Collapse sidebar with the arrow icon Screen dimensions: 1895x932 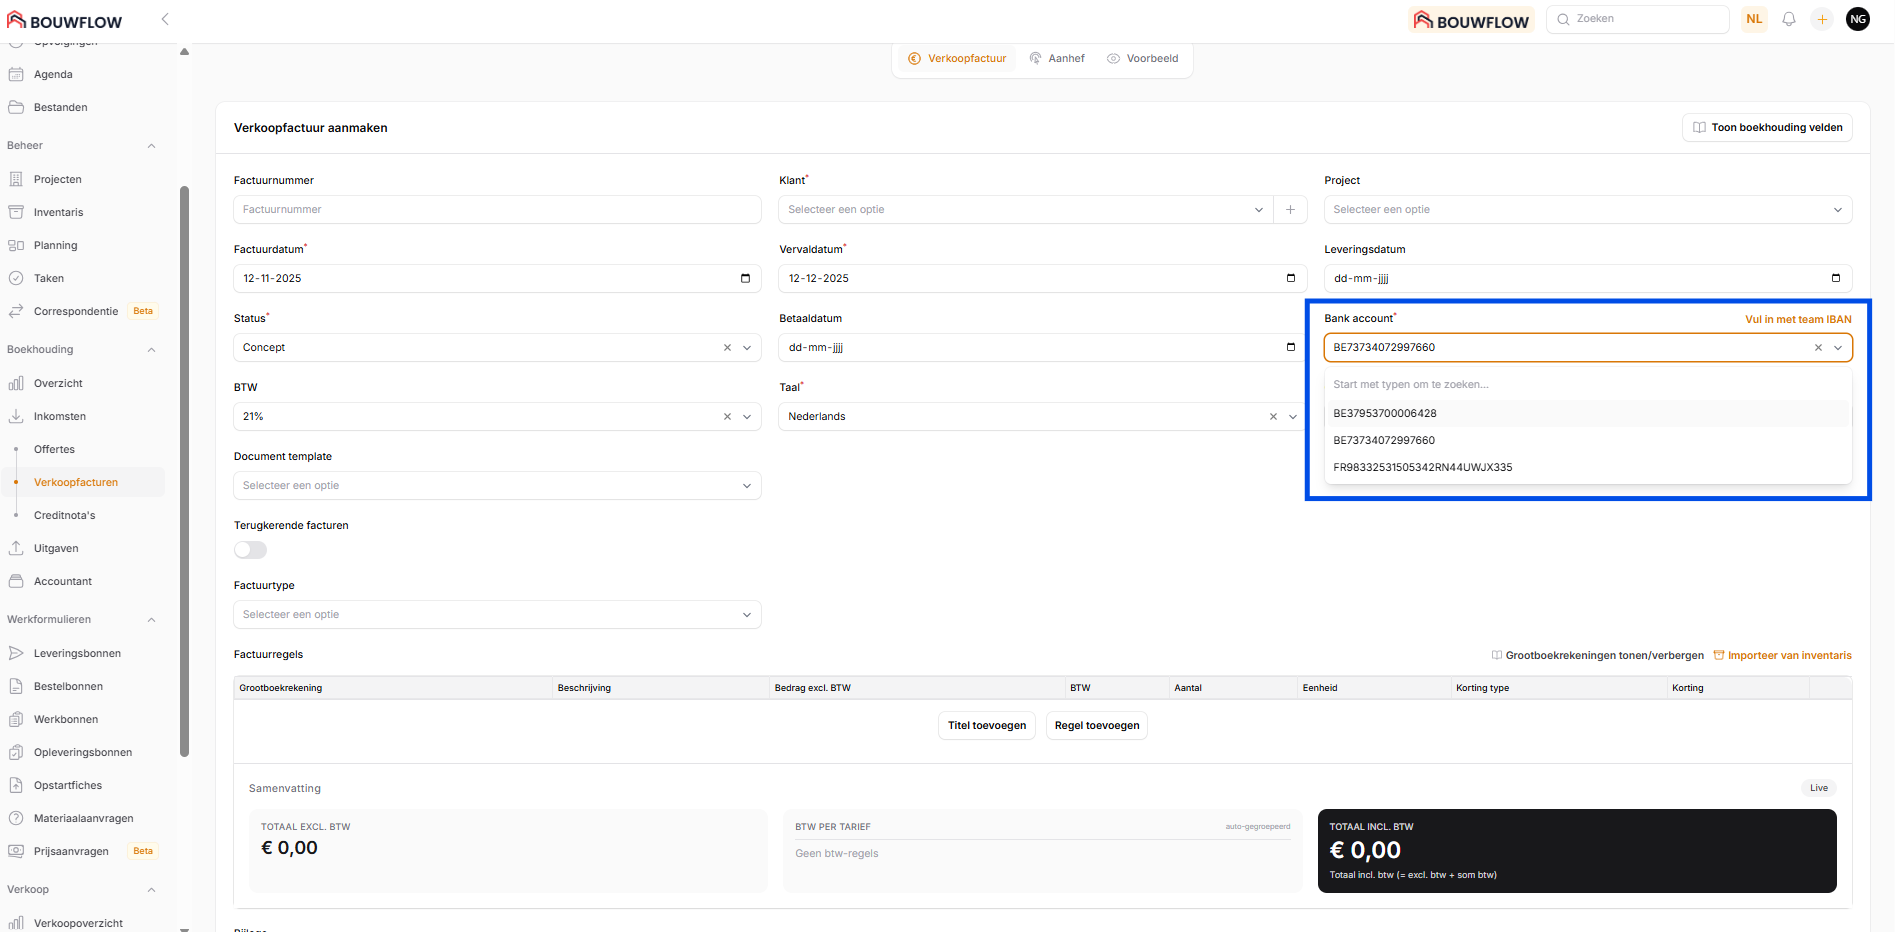165,19
